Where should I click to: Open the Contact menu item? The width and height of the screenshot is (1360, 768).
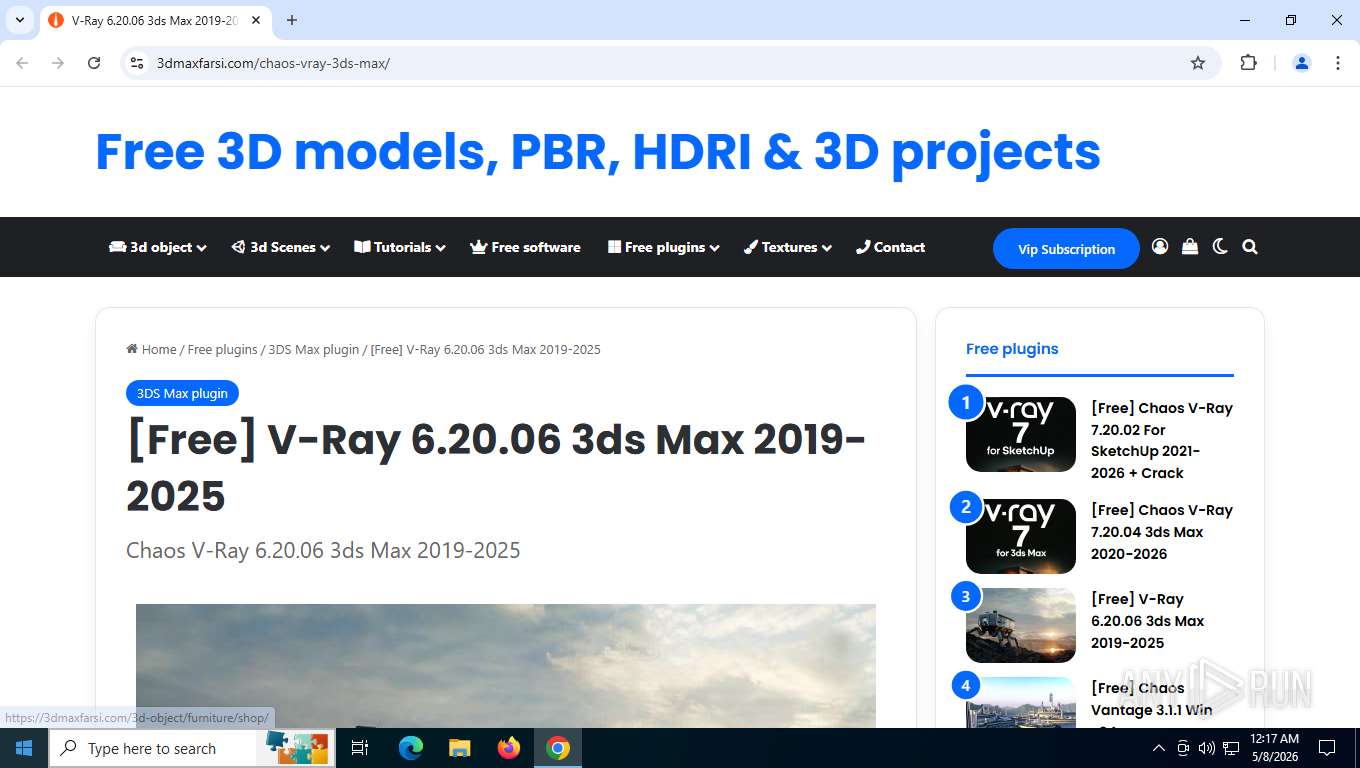point(891,247)
